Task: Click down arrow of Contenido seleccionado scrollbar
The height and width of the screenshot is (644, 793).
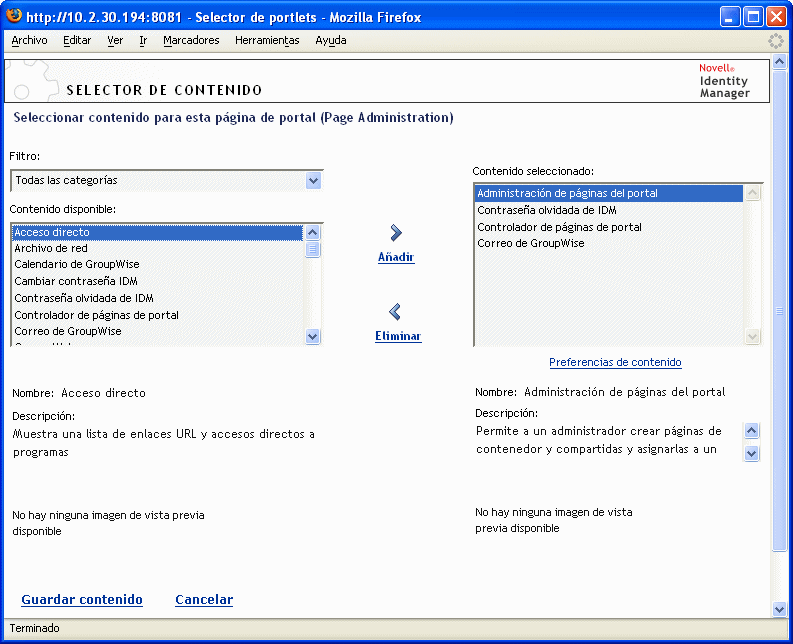Action: 752,336
